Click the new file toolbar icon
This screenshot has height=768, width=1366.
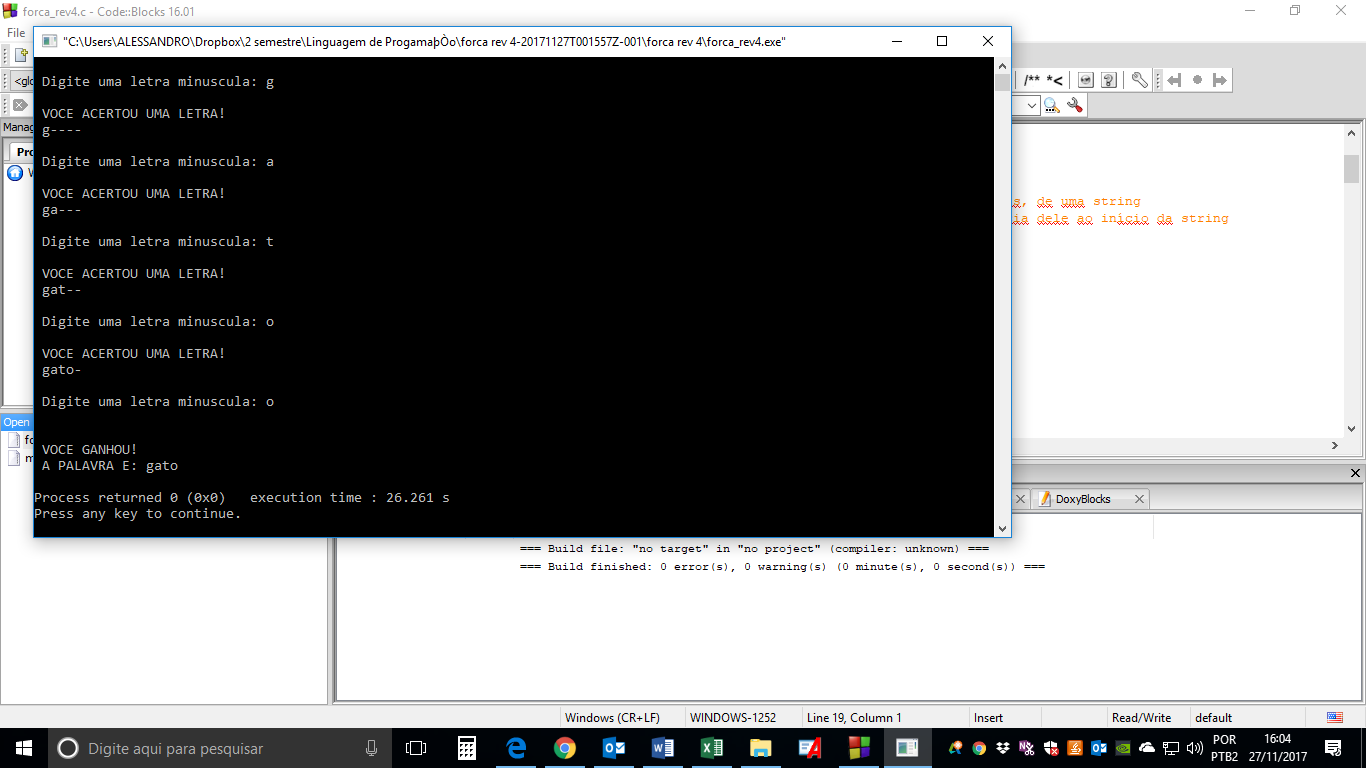20,54
